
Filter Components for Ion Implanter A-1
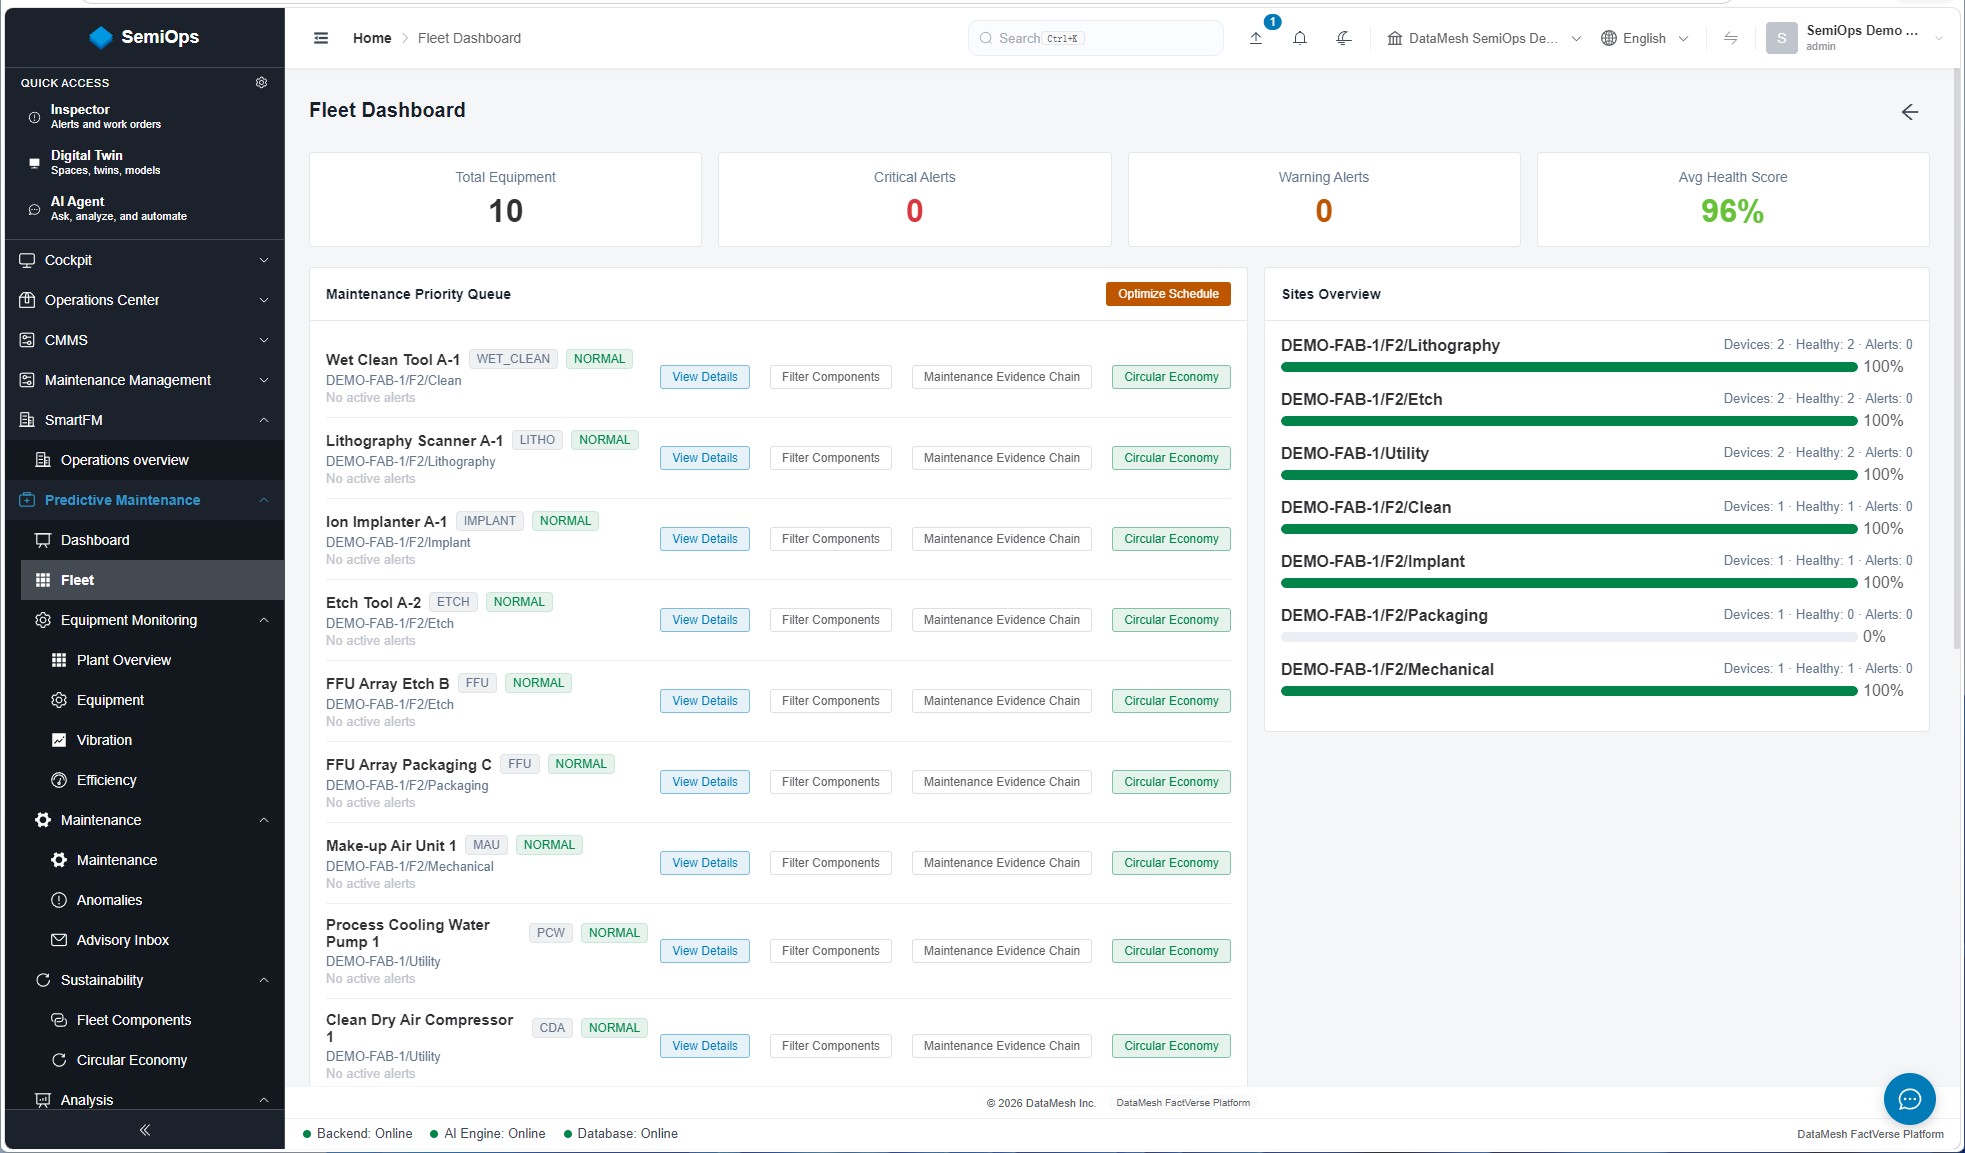831,539
